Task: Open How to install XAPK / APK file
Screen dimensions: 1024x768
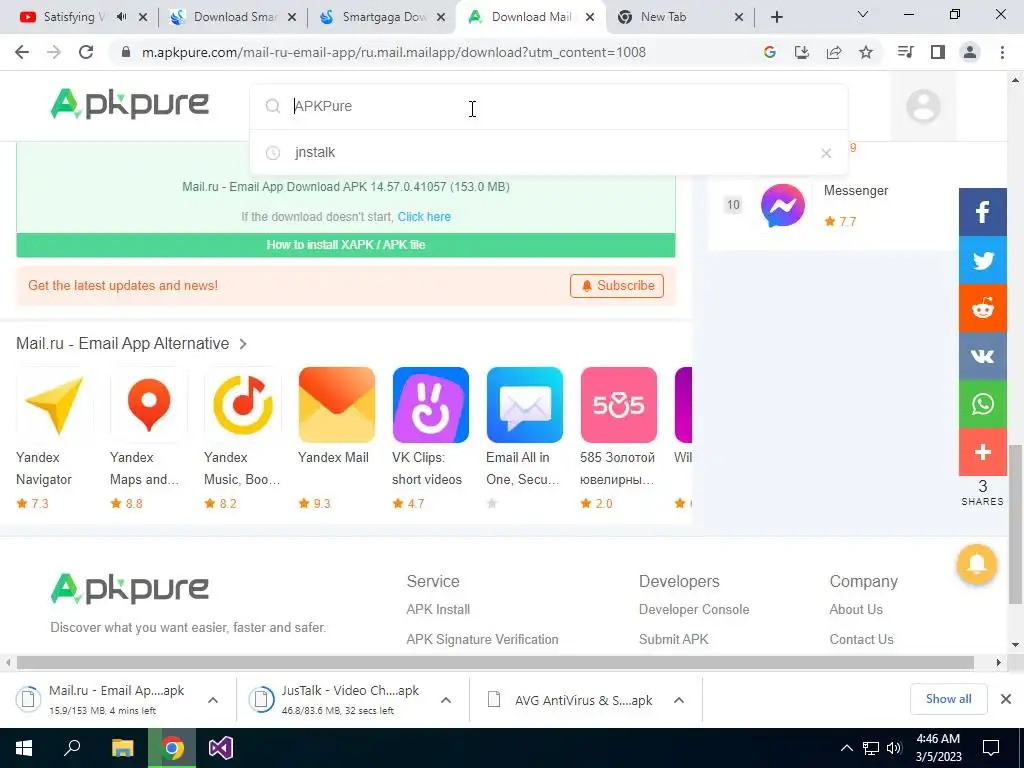Action: click(345, 245)
